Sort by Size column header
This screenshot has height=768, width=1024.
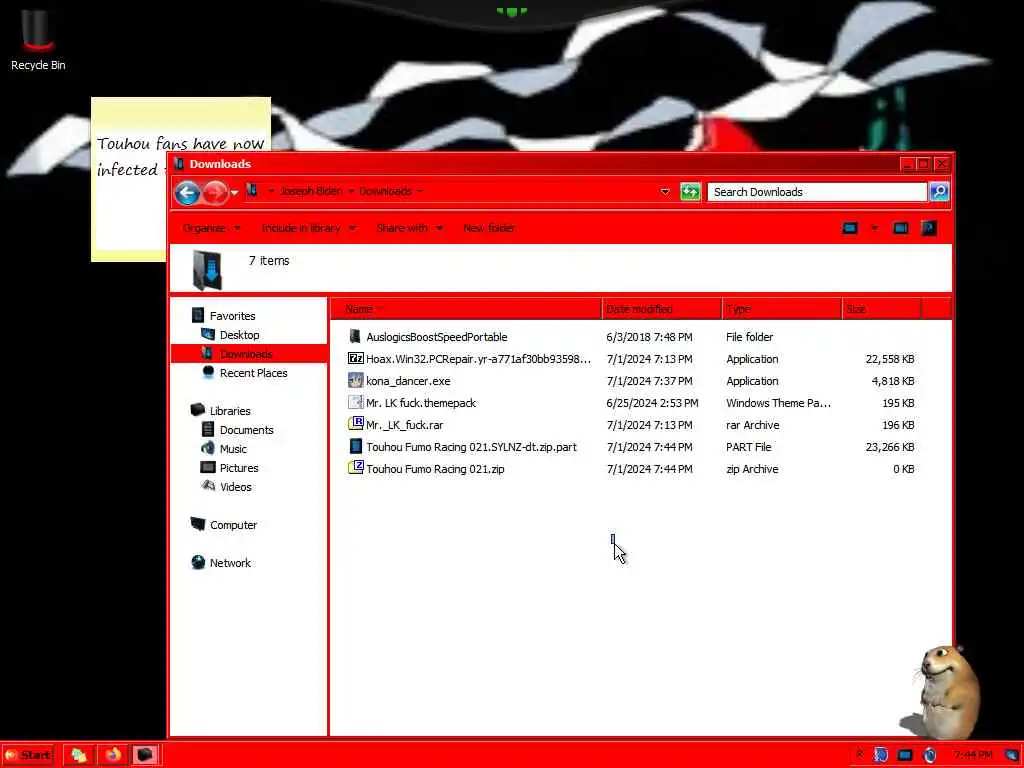coord(882,309)
